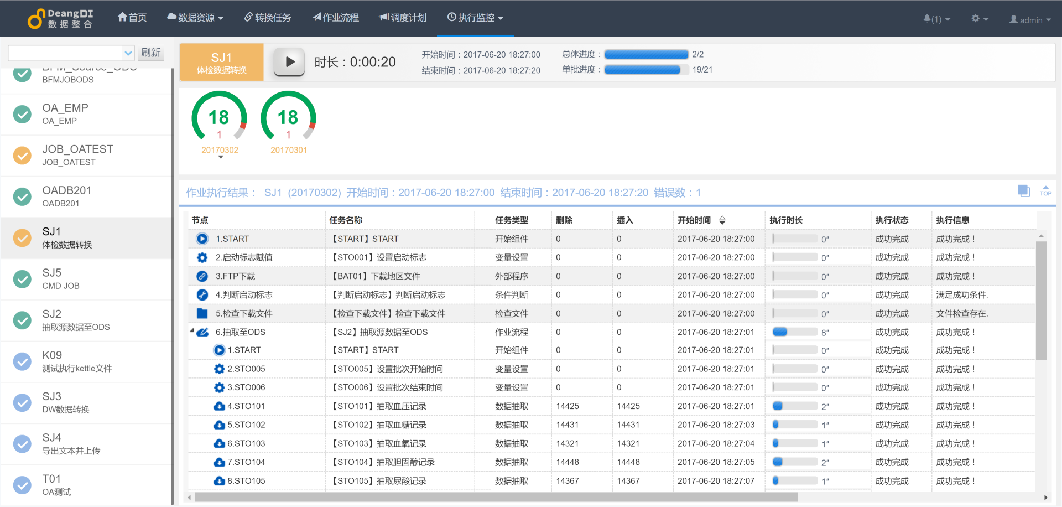Click the gear icon for 2.启动标志赋值

[202, 257]
